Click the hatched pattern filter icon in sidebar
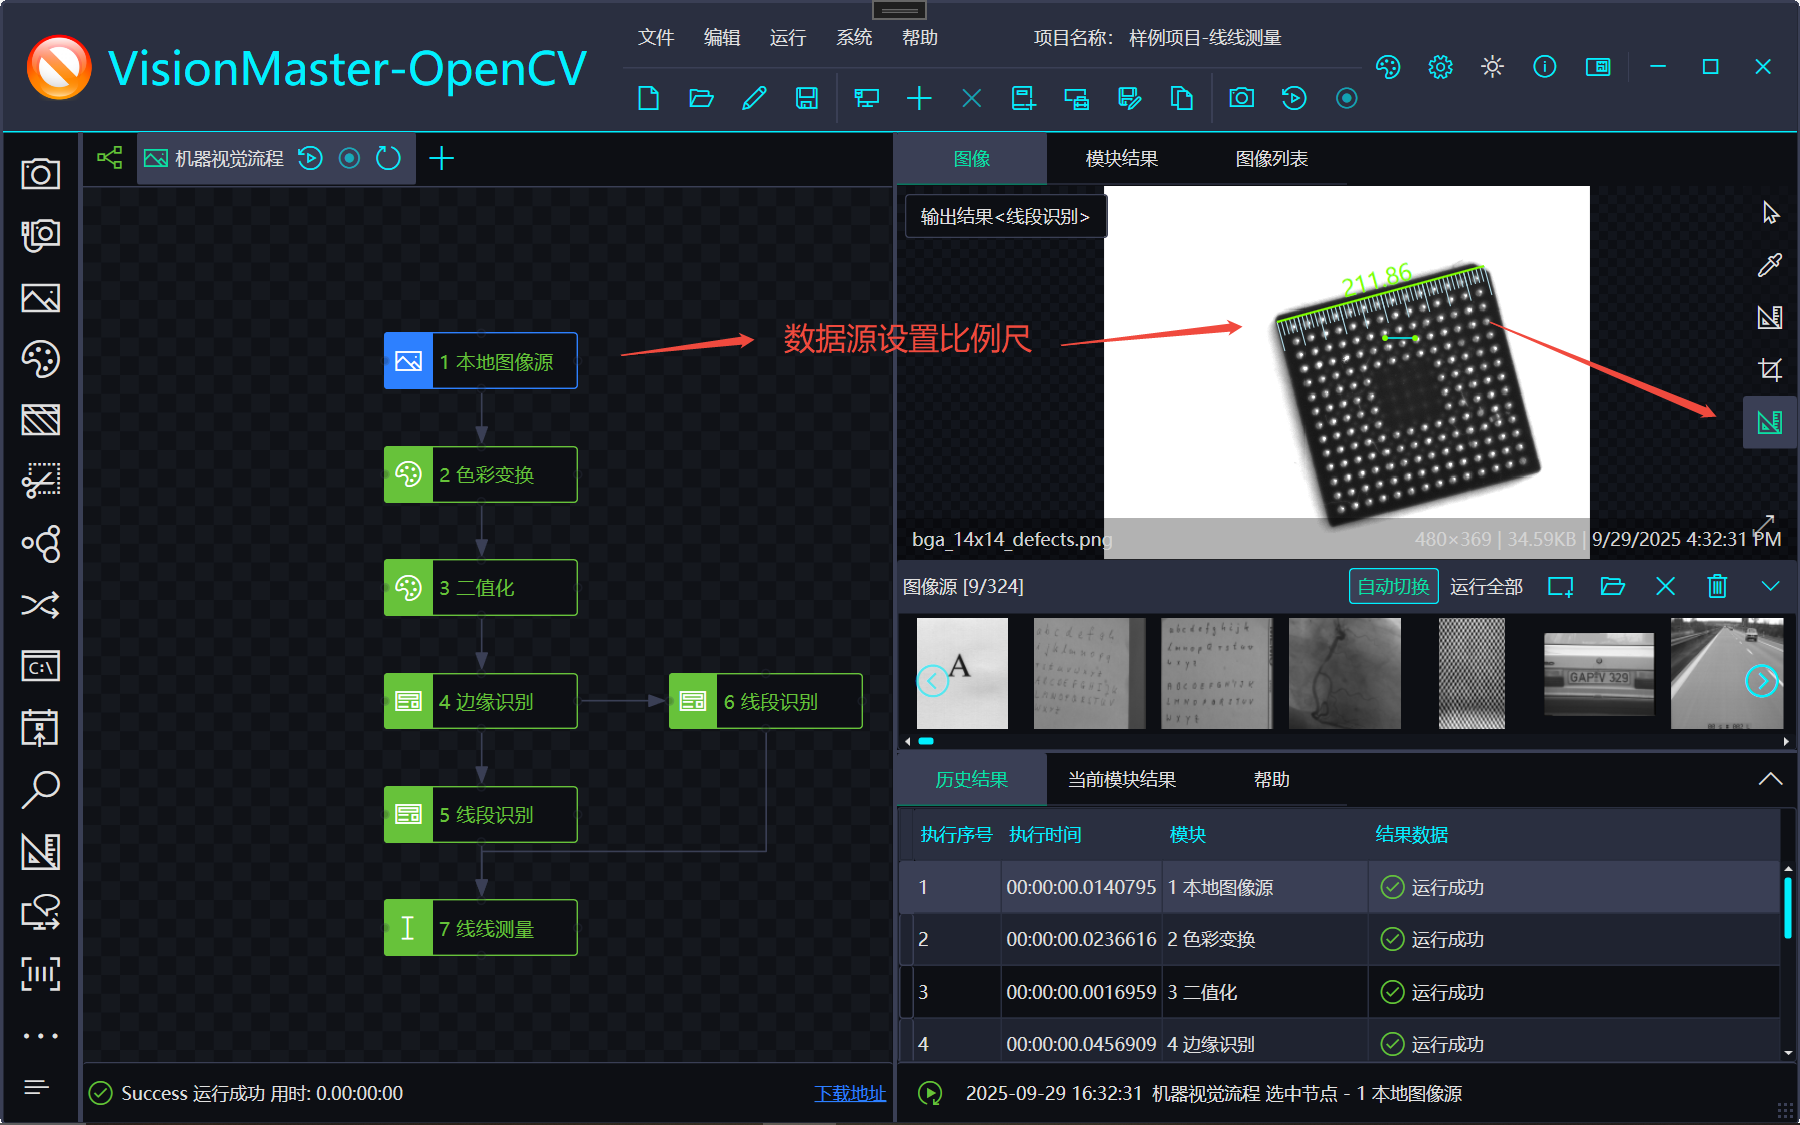 tap(40, 420)
